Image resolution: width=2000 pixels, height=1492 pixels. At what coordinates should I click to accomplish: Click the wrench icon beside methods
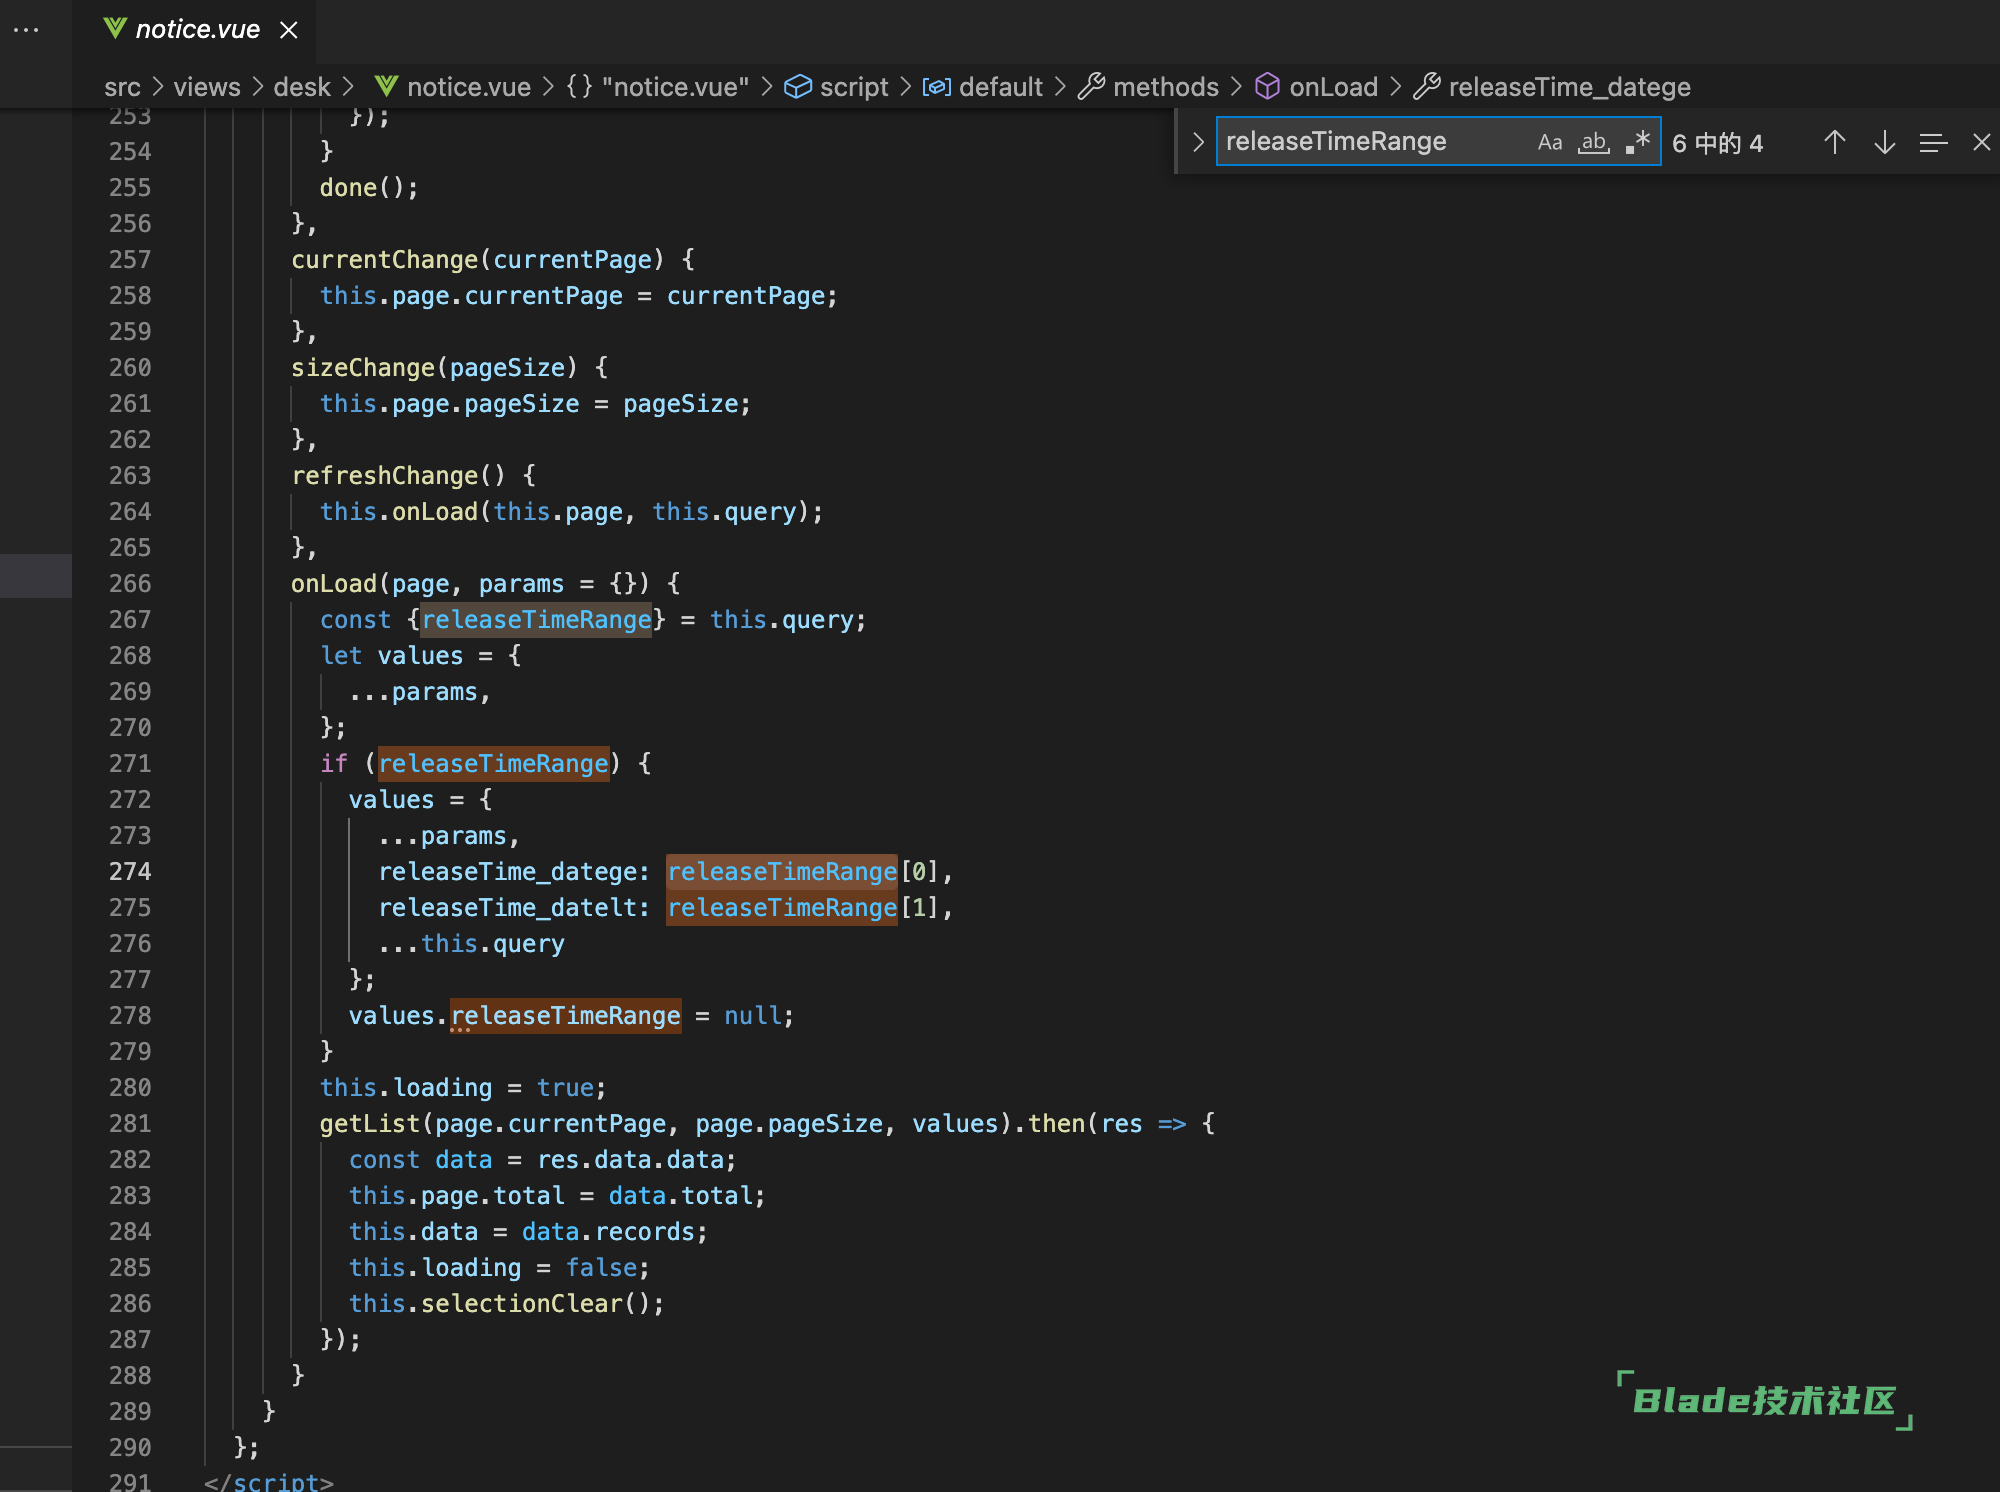(x=1092, y=87)
